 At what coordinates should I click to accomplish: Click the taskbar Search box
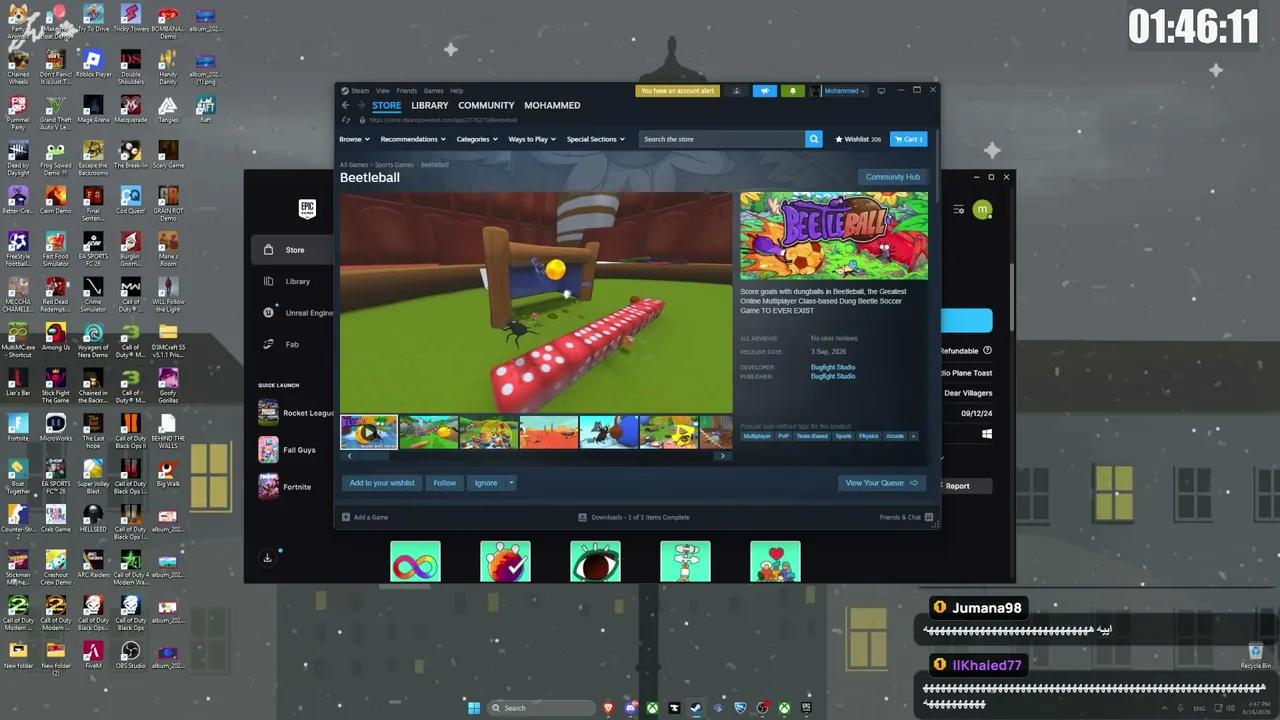pos(541,708)
